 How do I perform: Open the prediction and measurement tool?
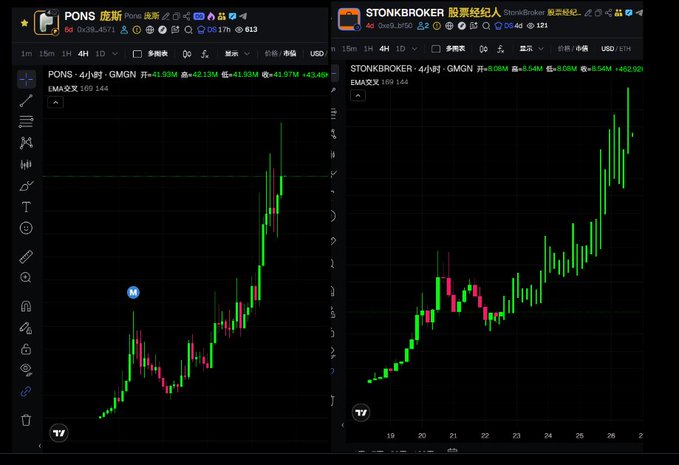coord(26,164)
